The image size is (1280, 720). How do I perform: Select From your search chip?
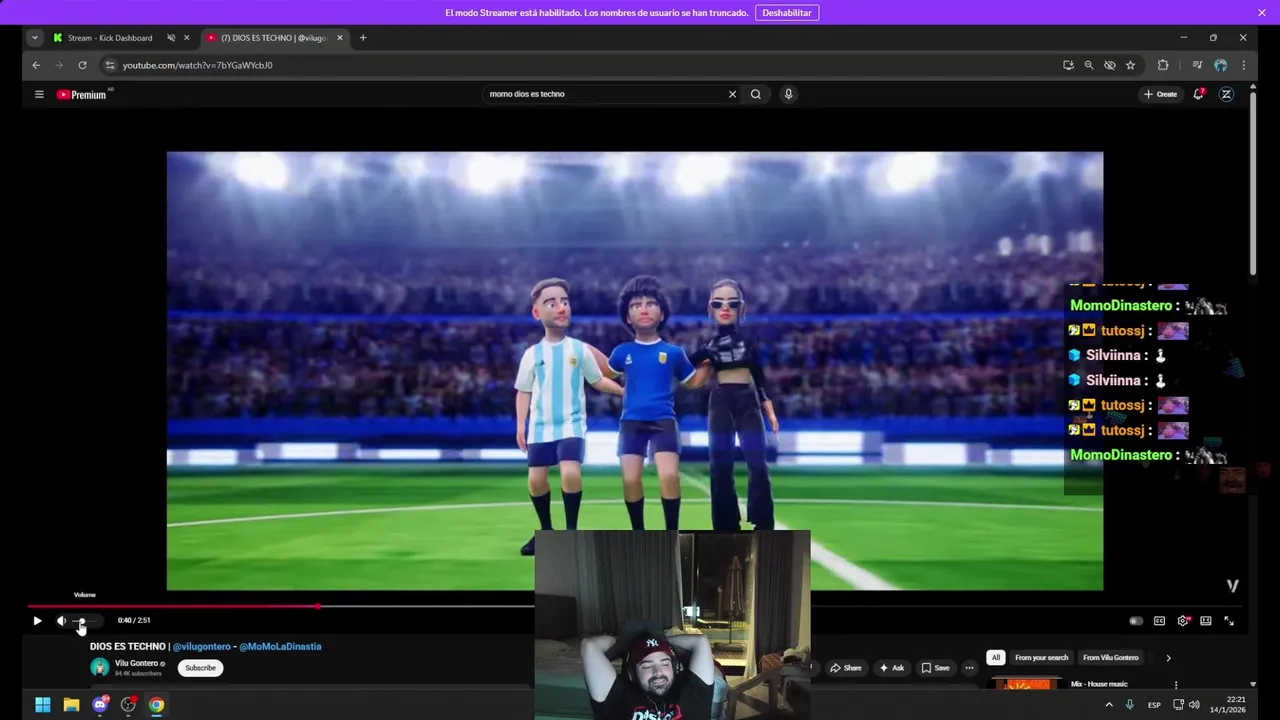tap(1042, 658)
